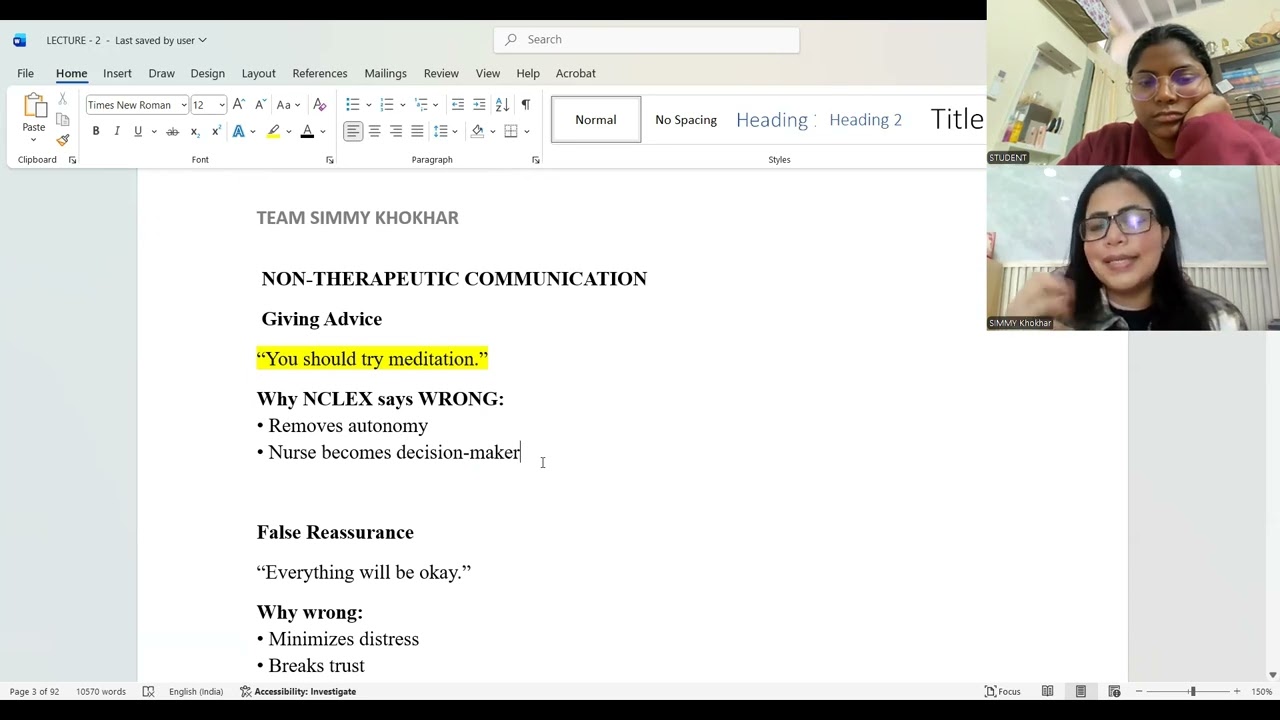Click Accessibility: Investigate in status bar
1280x720 pixels.
298,691
